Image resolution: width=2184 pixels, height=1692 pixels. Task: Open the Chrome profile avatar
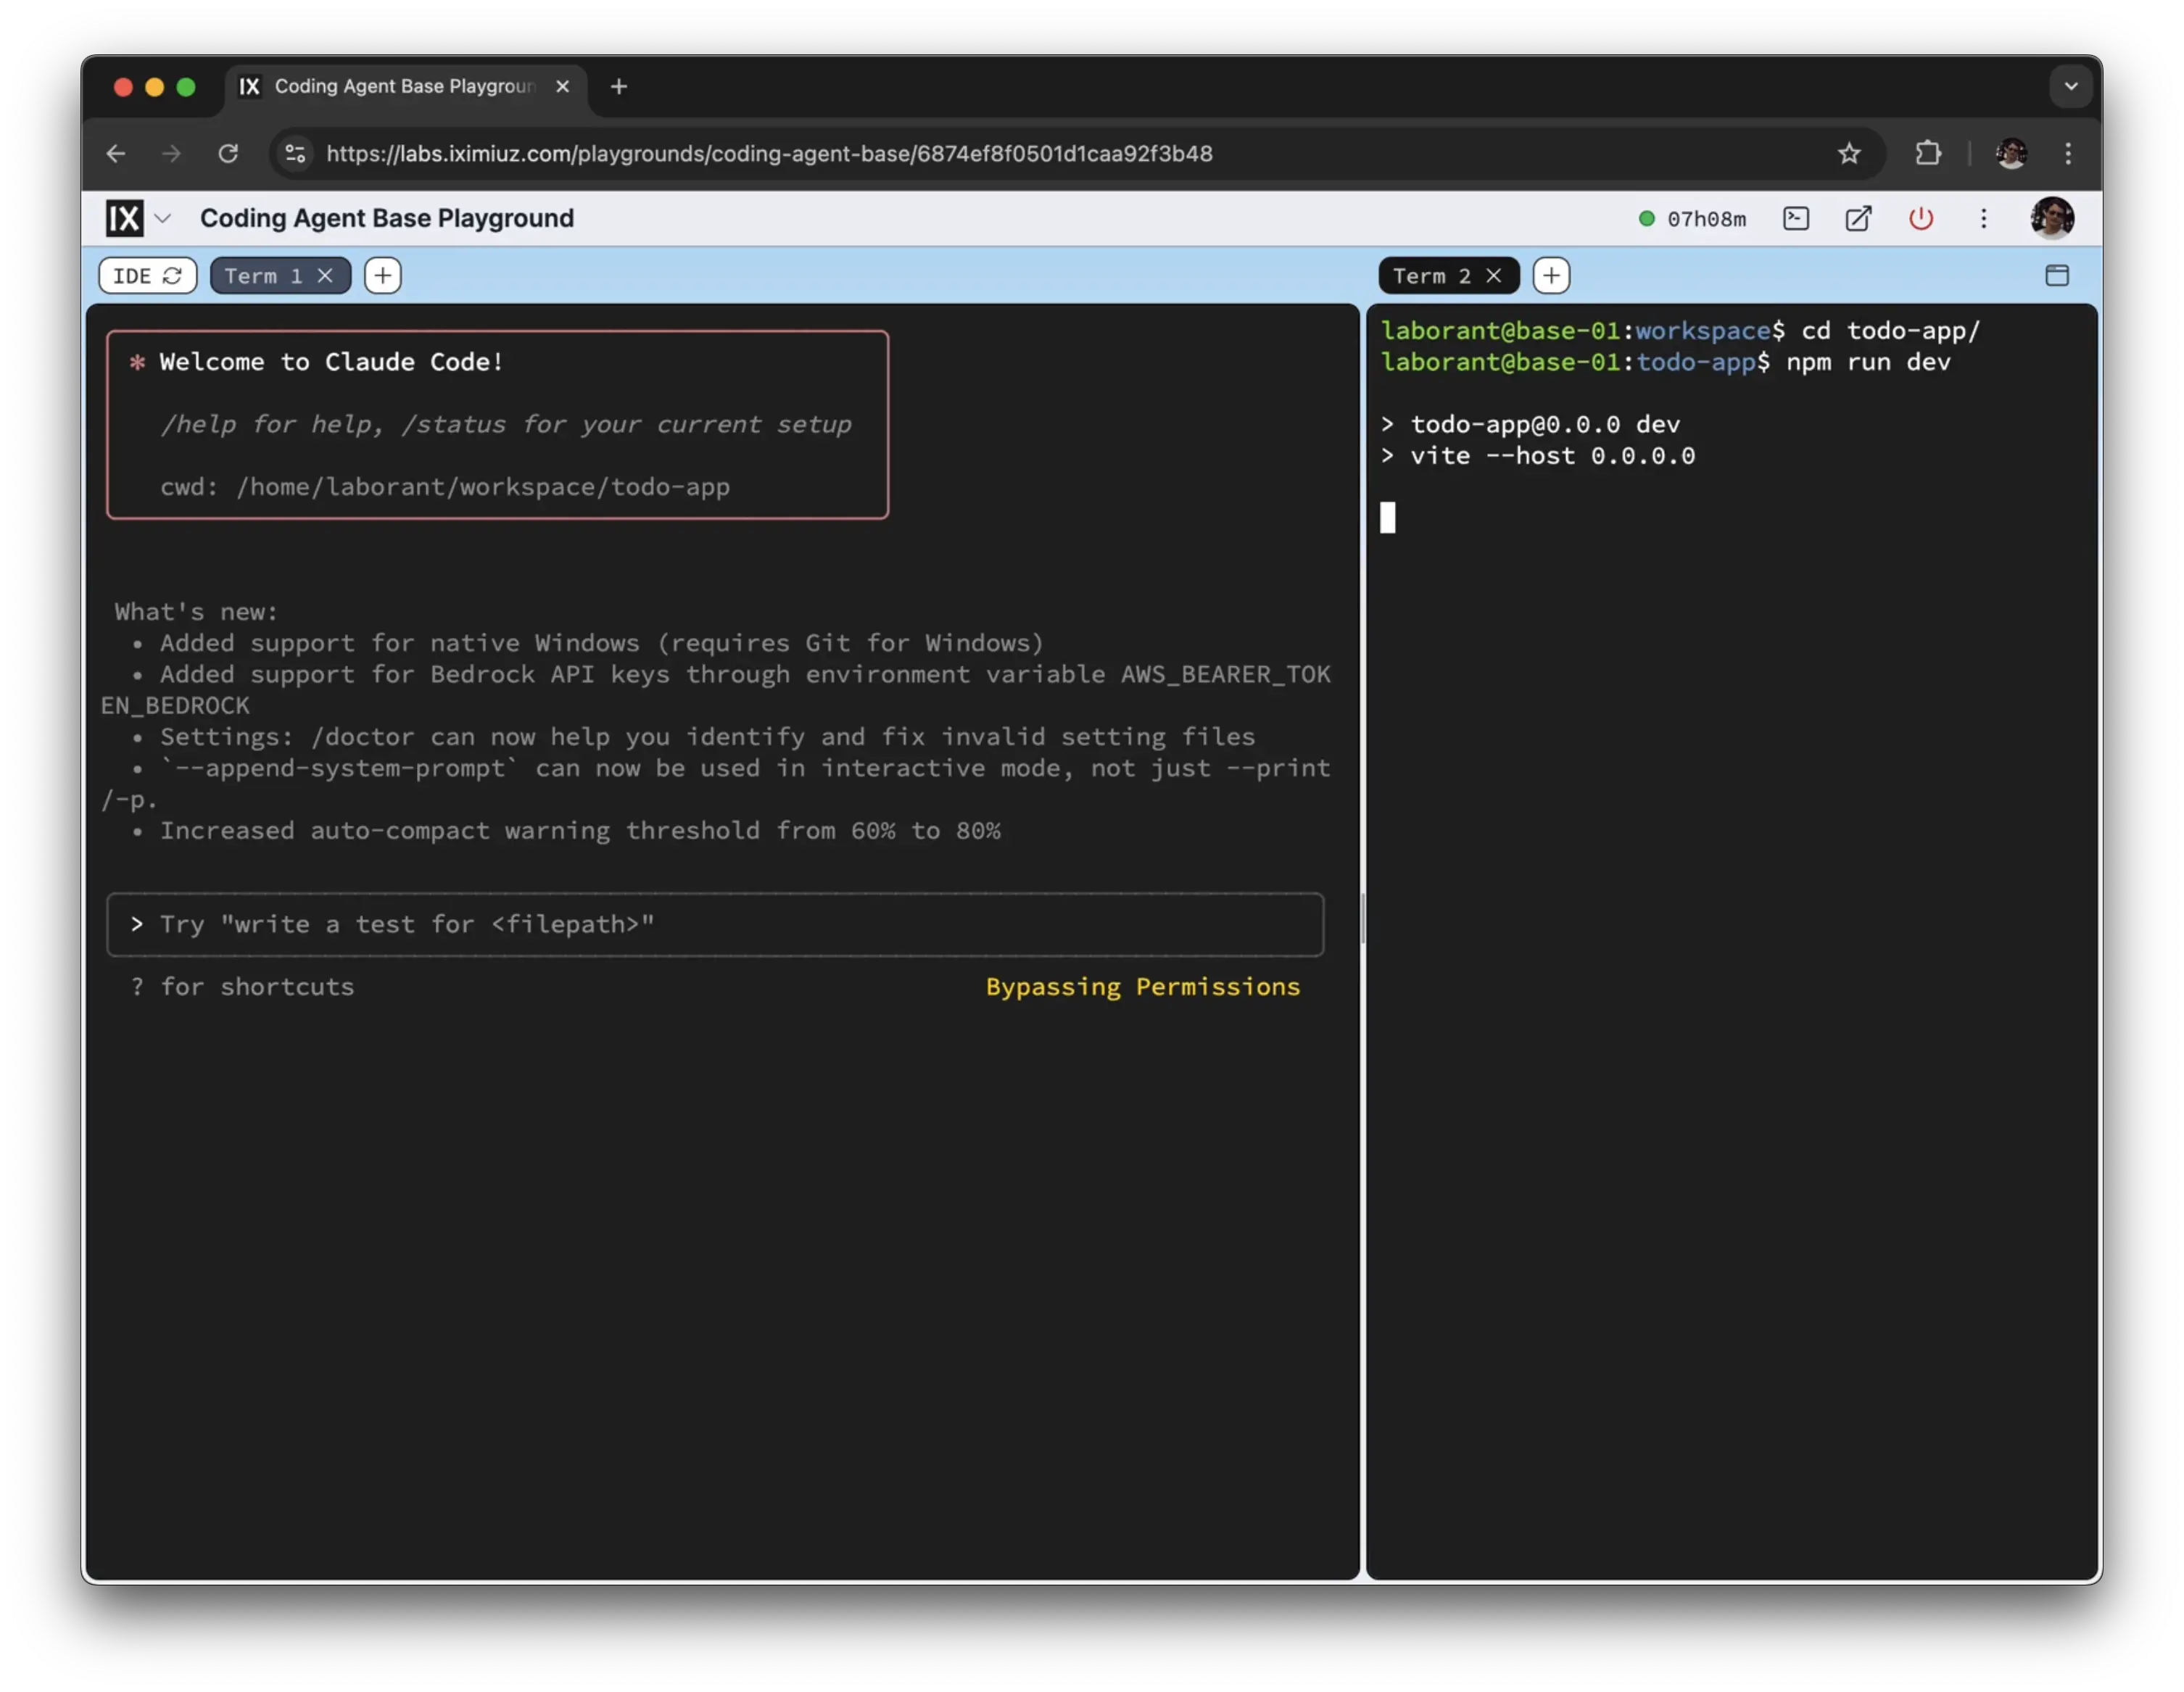[2011, 154]
